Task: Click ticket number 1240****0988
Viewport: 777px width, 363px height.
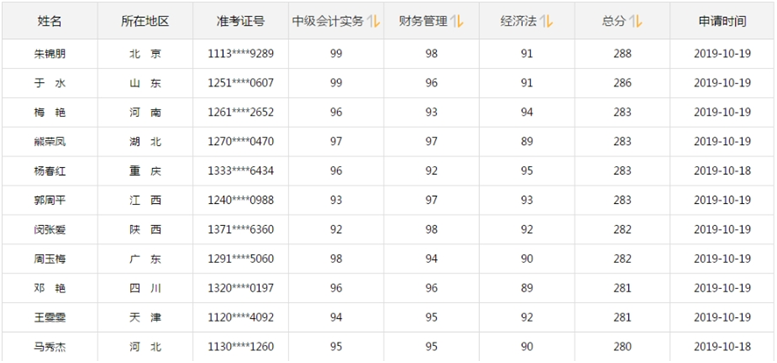Action: tap(240, 200)
